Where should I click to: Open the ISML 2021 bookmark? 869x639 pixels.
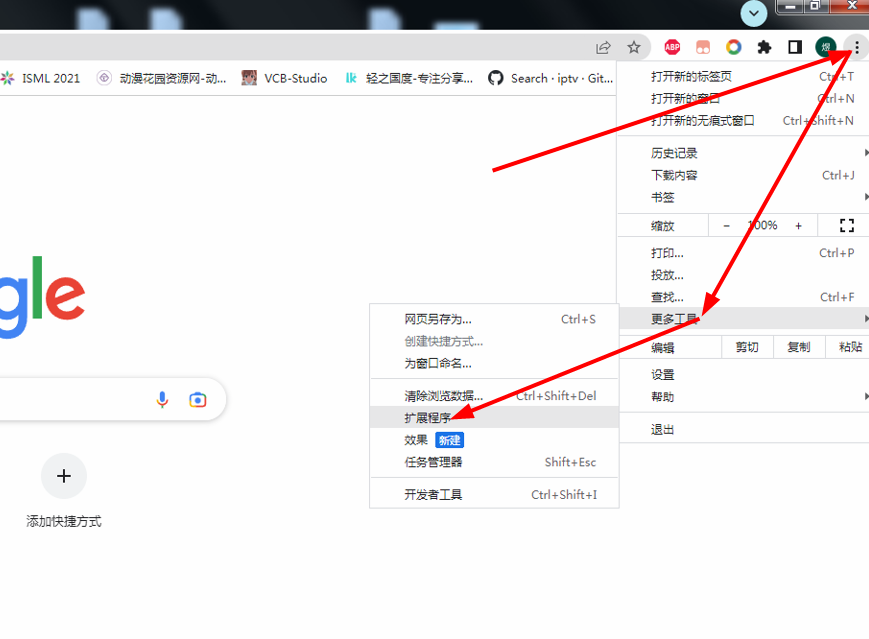[x=41, y=78]
